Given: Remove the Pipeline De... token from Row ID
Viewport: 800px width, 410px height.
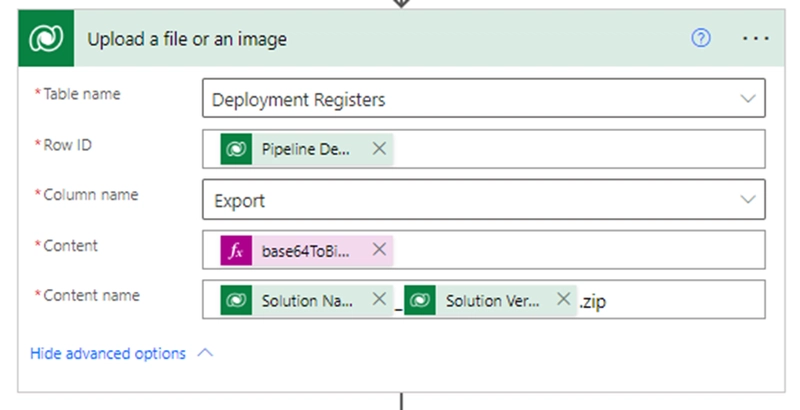Looking at the screenshot, I should point(379,149).
